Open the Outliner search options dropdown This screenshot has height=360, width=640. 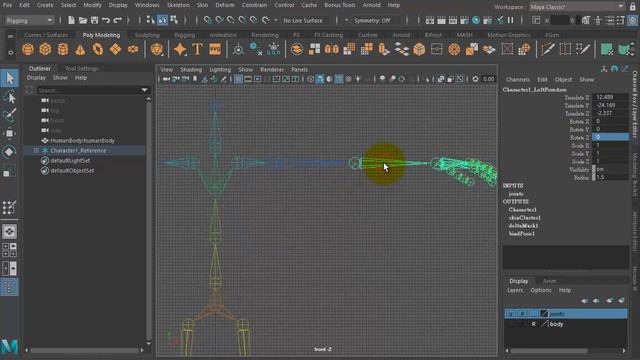coord(144,90)
